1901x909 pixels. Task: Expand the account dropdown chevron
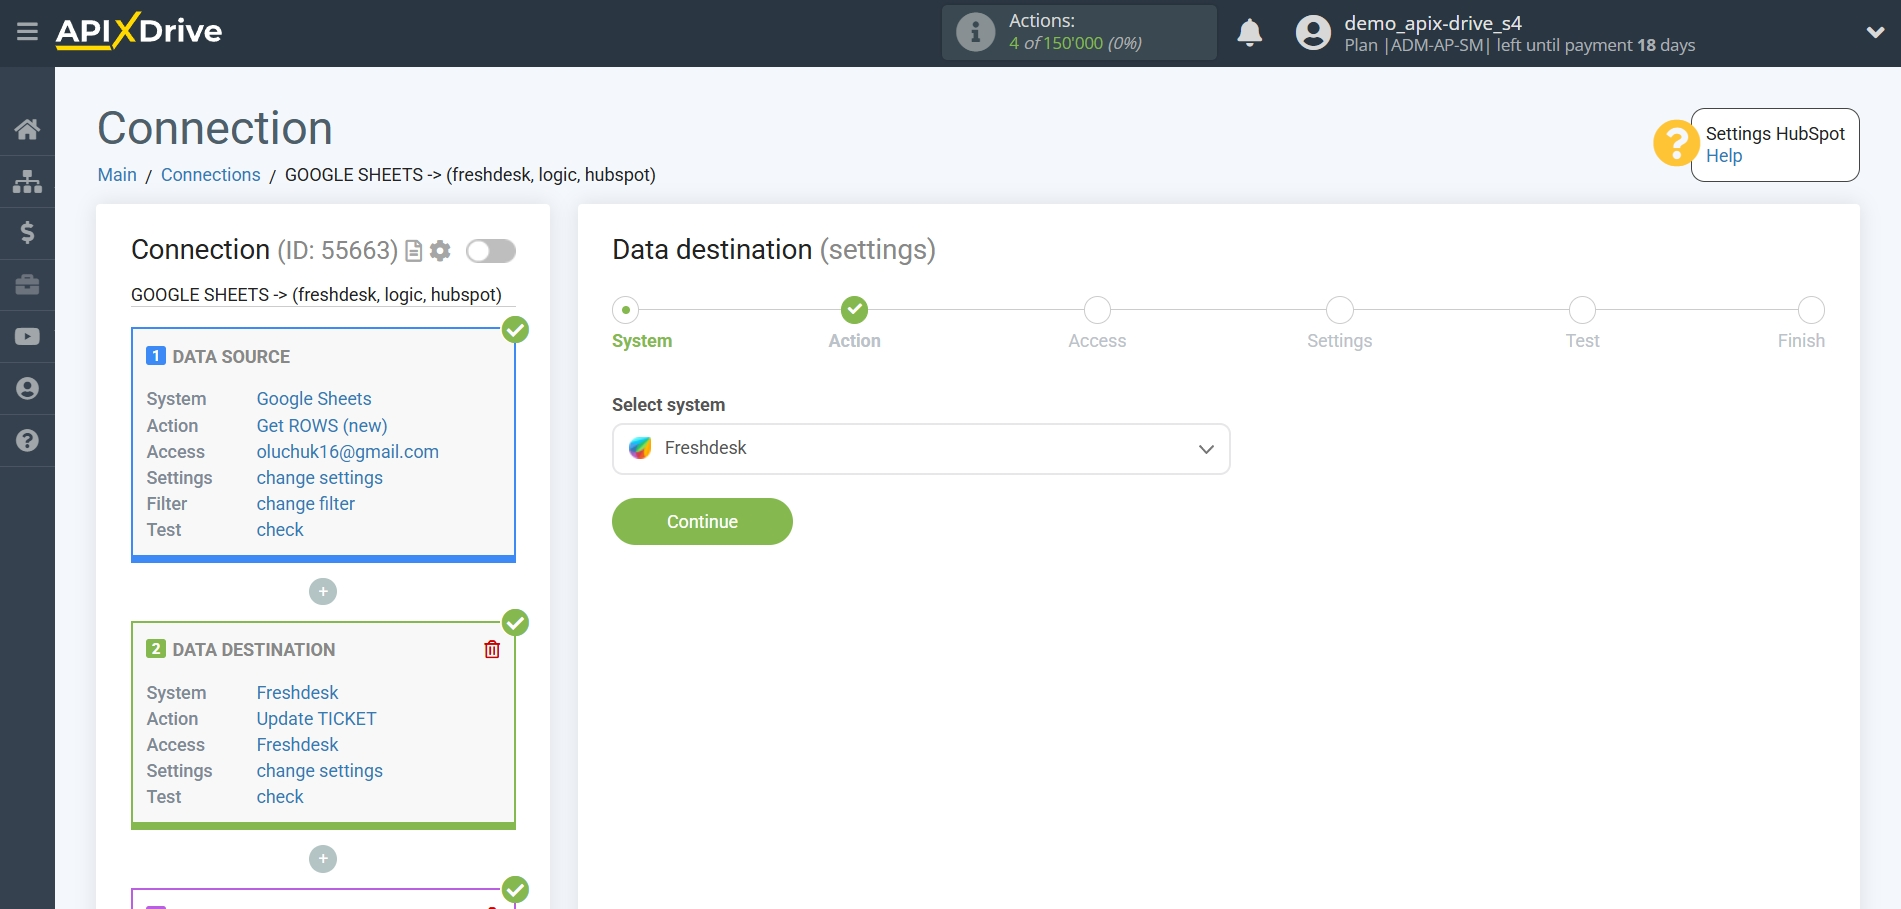pos(1875,32)
